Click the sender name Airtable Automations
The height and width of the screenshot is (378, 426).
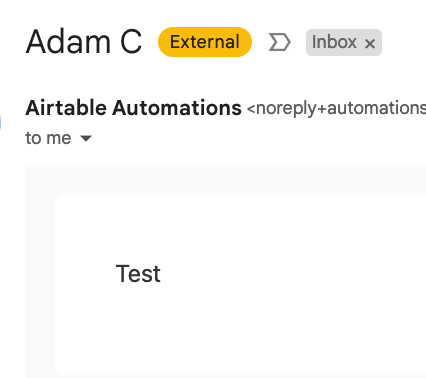(x=133, y=108)
